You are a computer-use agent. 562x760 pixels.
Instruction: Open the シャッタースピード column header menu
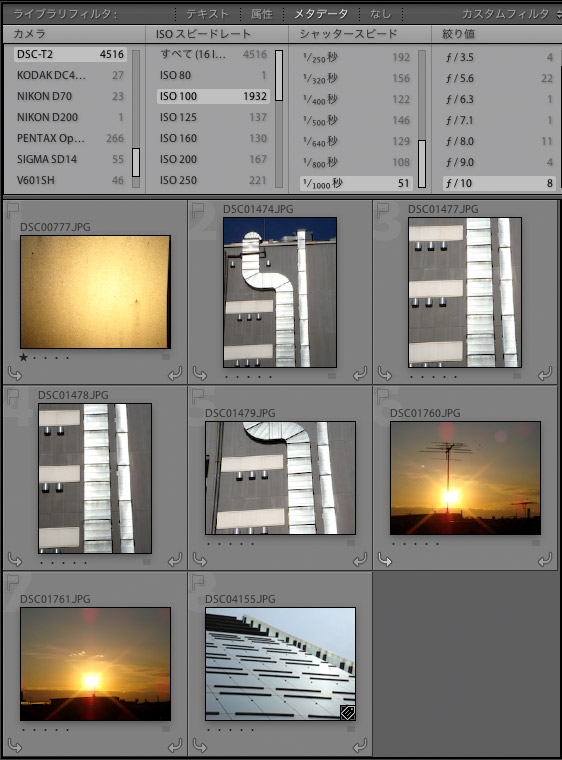pos(360,34)
